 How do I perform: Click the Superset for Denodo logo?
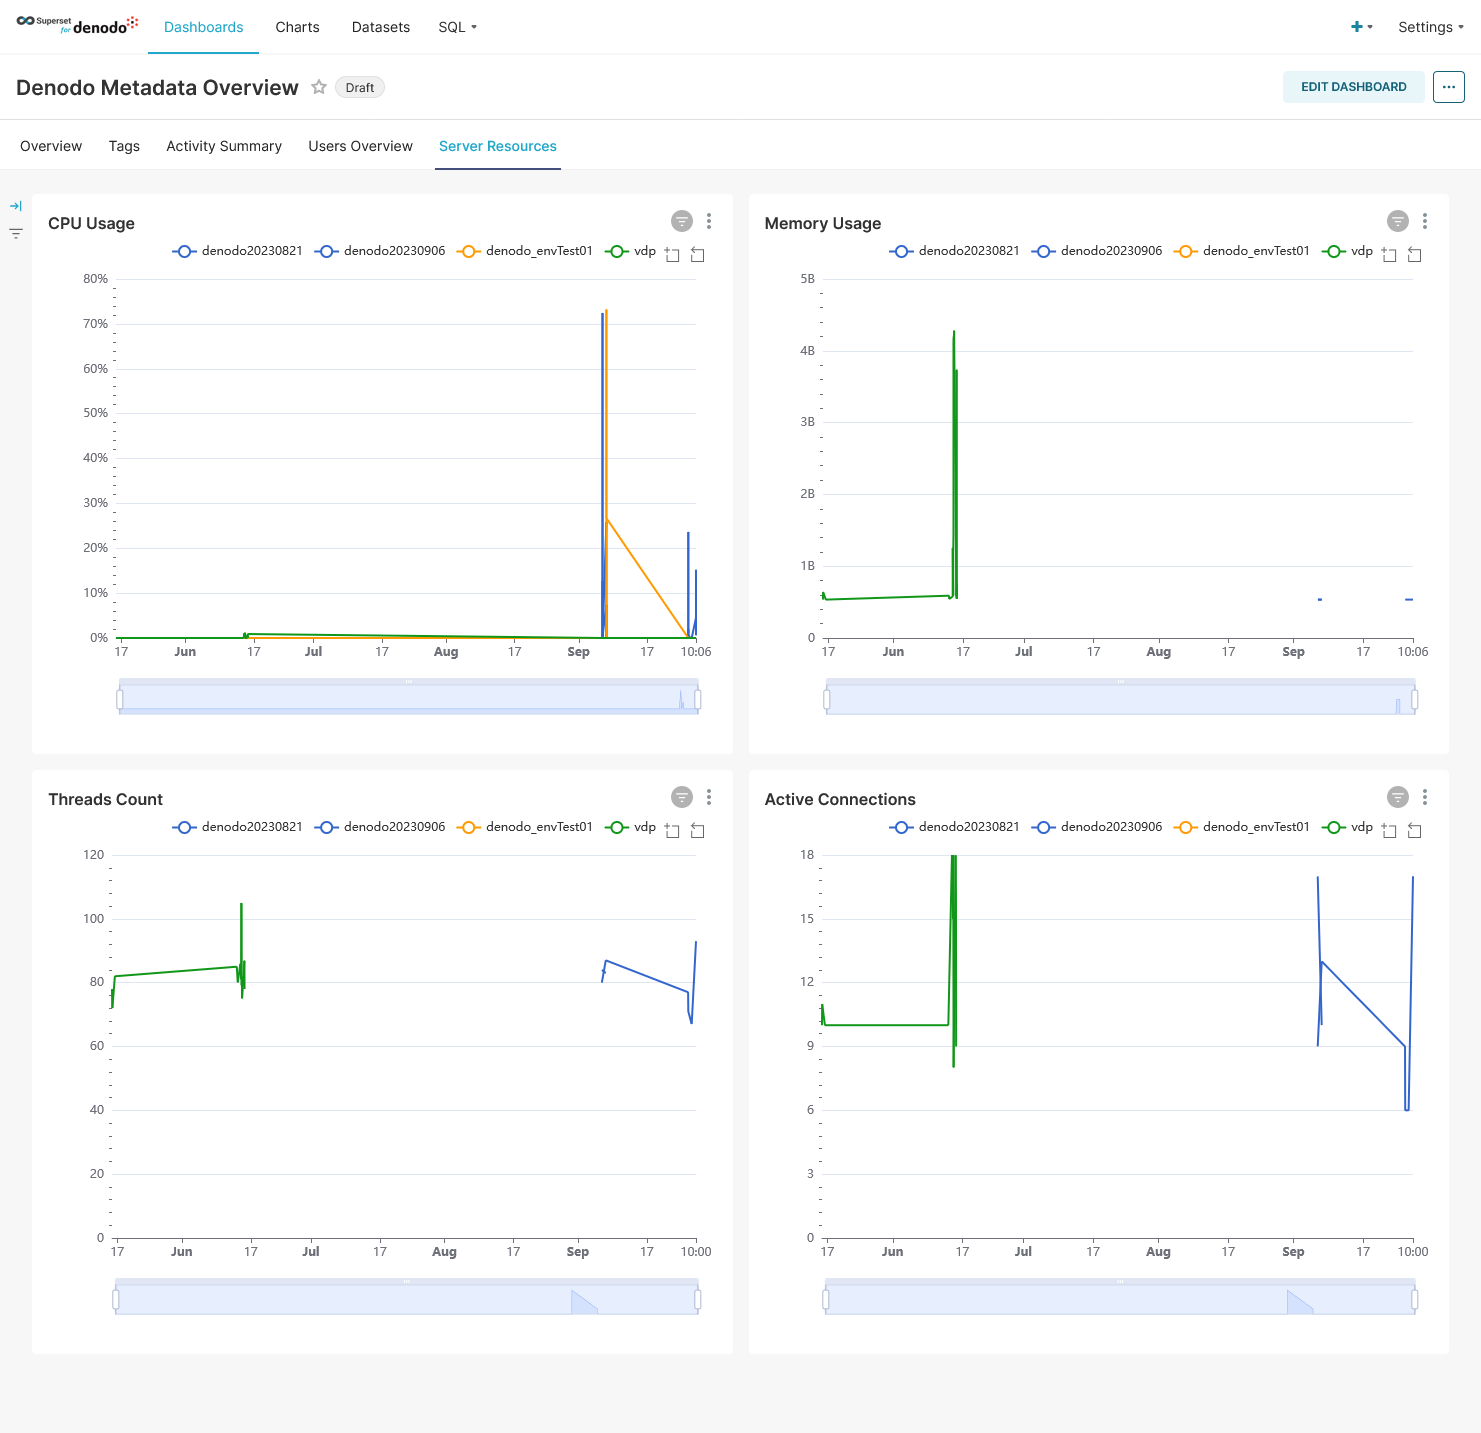(77, 25)
